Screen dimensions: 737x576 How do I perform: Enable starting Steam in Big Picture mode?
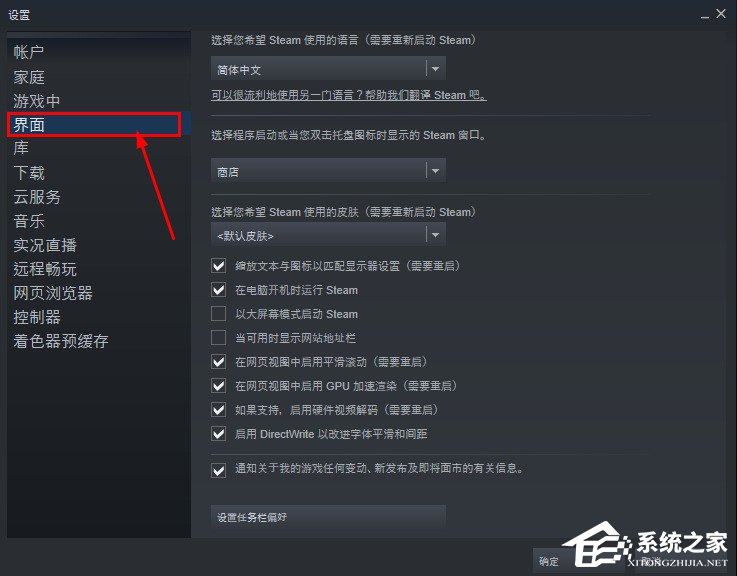(x=219, y=314)
